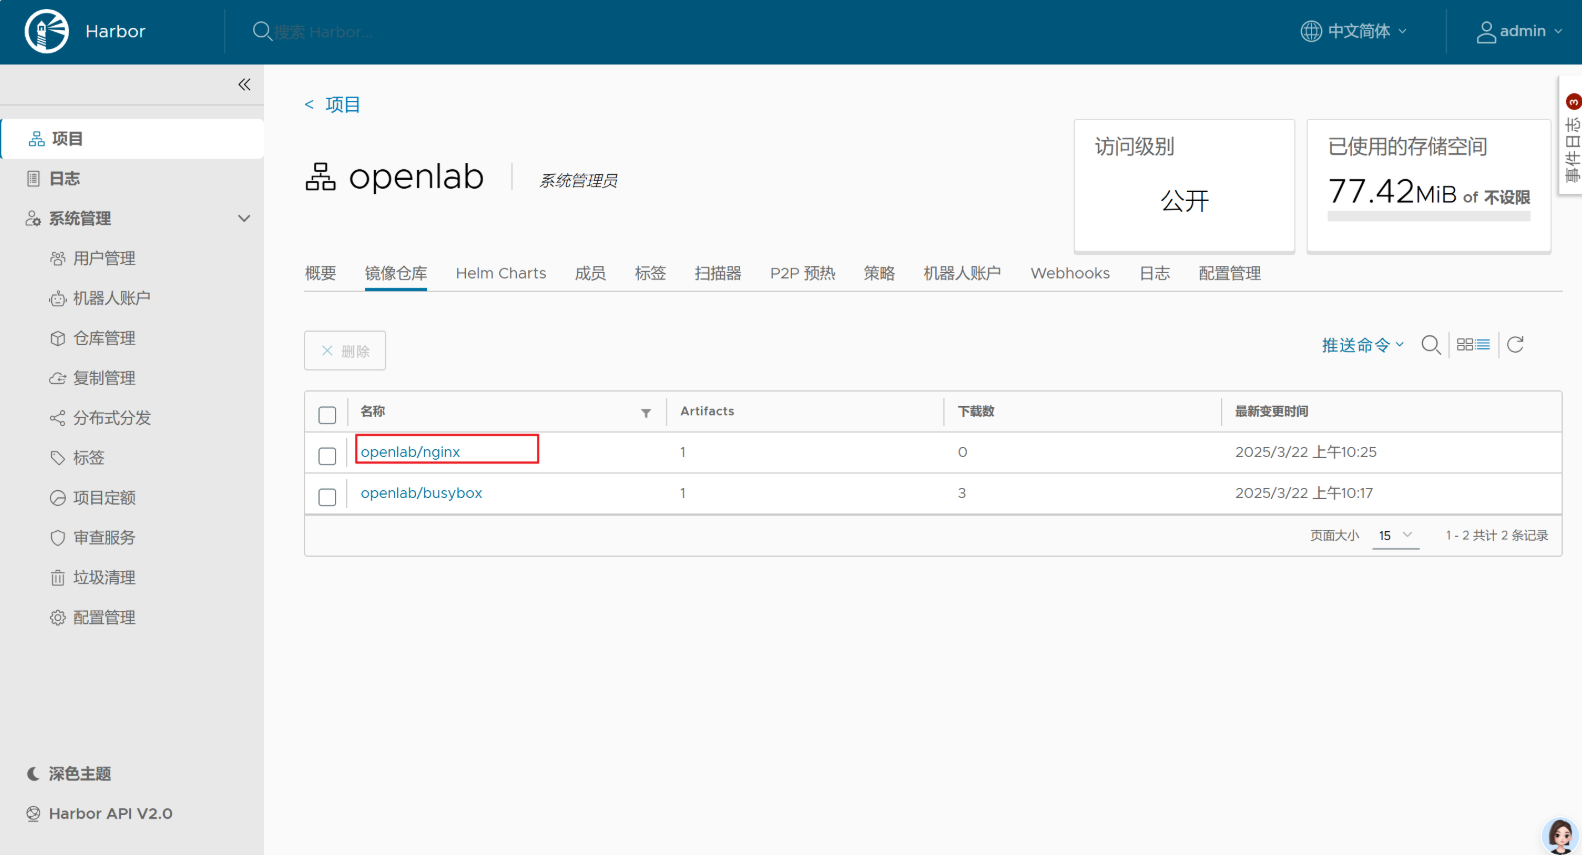Open the project 日志 tab
Image resolution: width=1582 pixels, height=855 pixels.
coord(1155,273)
